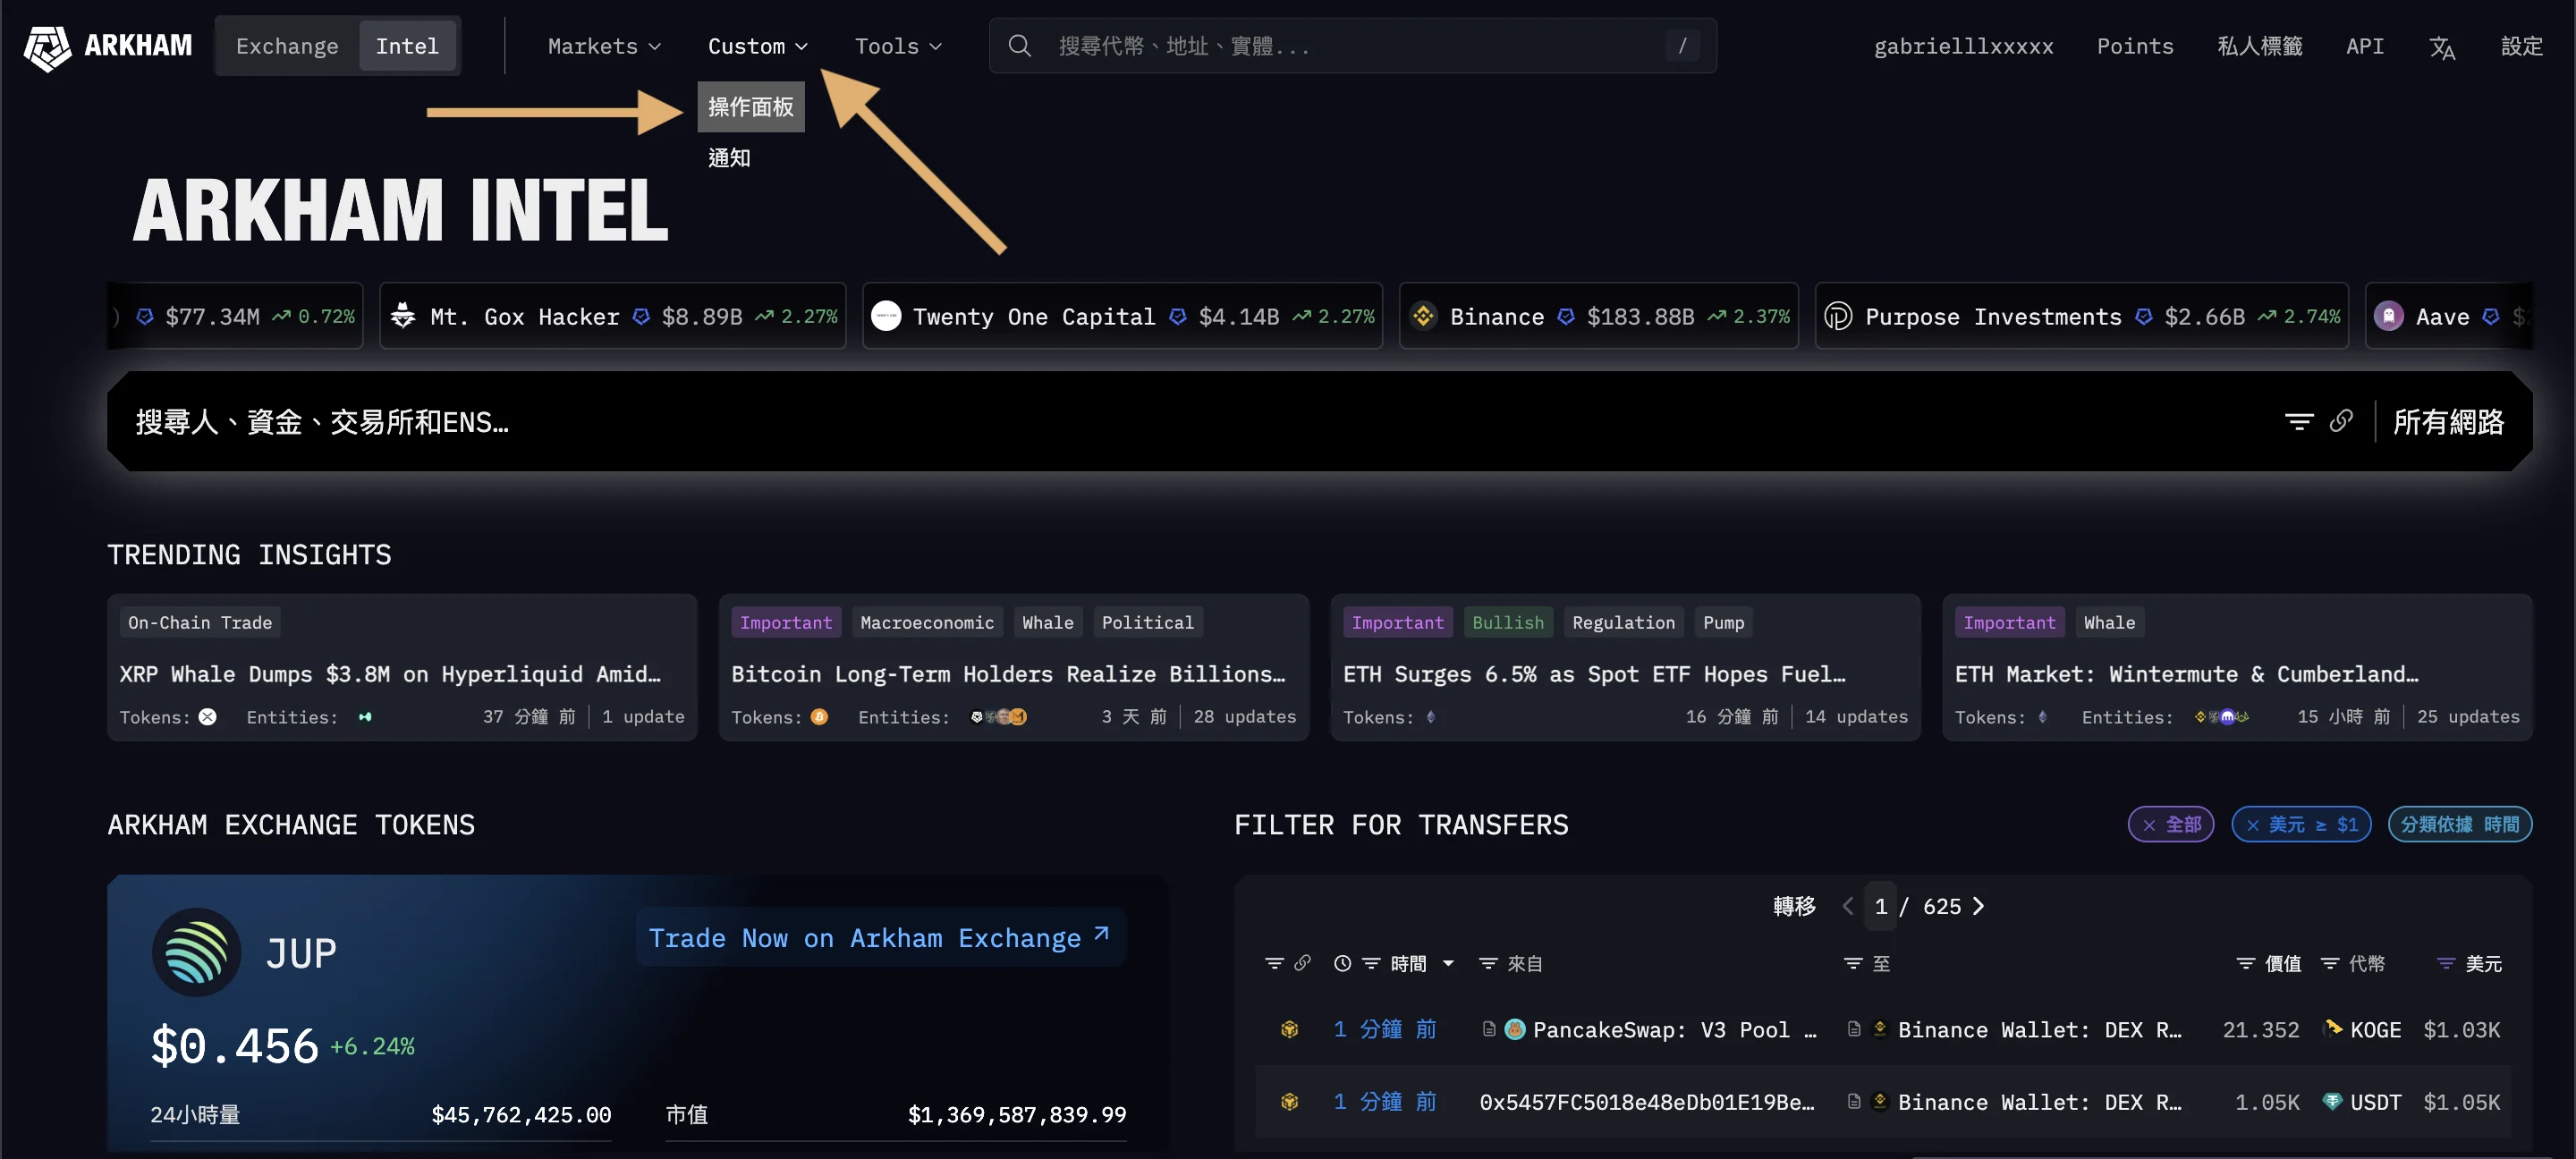
Task: Toggle the 分類依據 時間 sort chip
Action: [2459, 824]
